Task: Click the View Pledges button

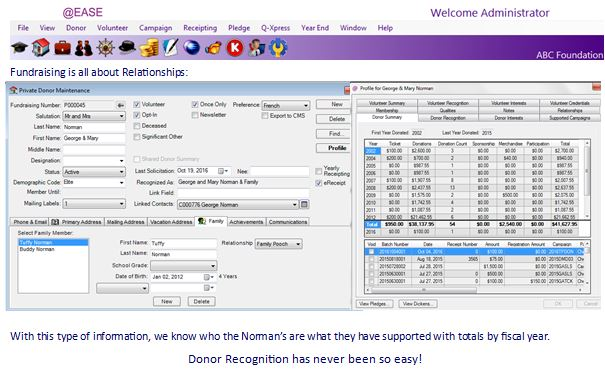Action: [x=373, y=304]
